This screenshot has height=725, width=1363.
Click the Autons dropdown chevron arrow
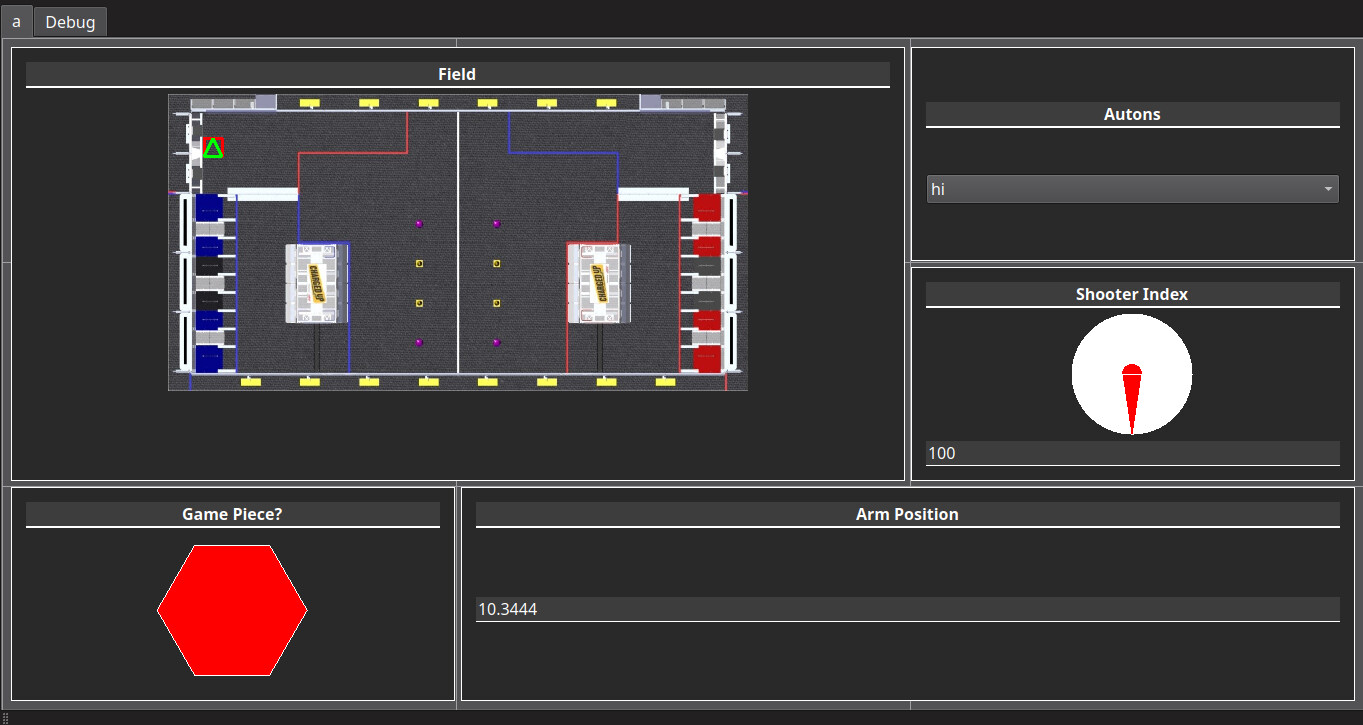[x=1328, y=189]
